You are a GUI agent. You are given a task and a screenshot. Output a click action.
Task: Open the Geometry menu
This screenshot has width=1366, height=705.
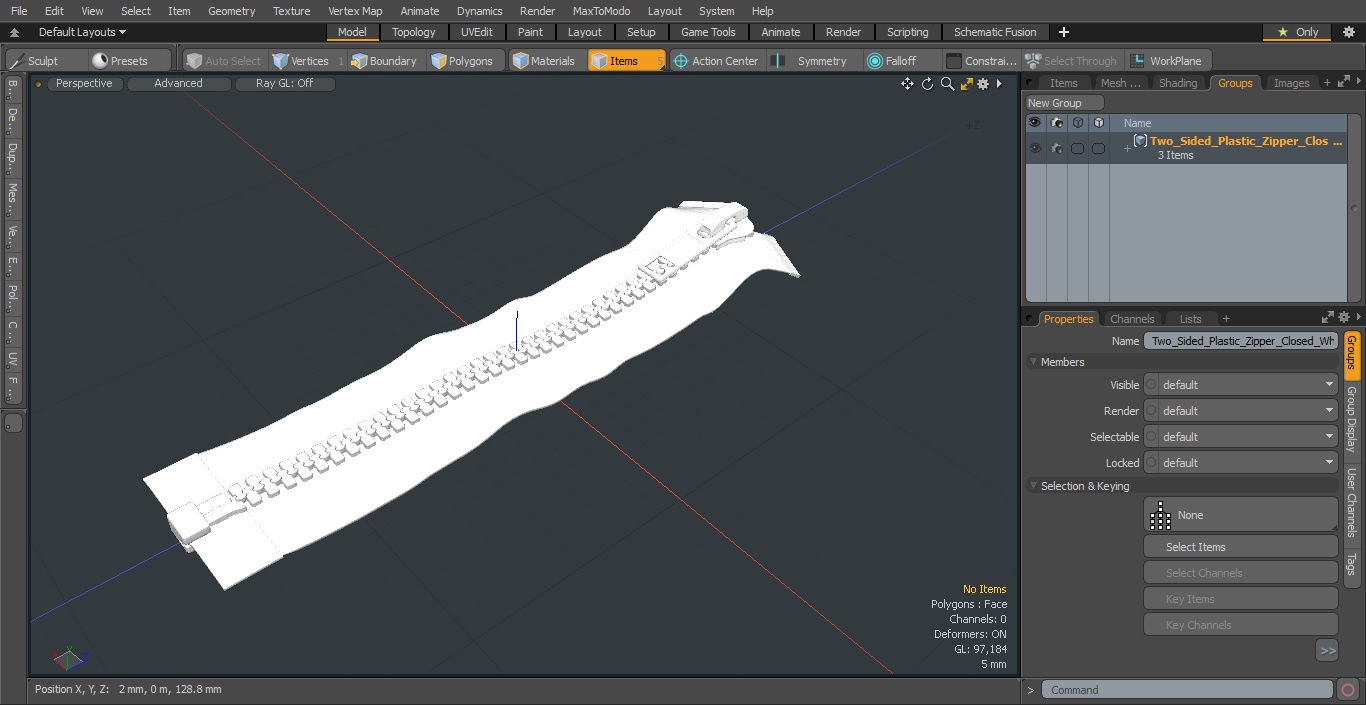pyautogui.click(x=231, y=11)
